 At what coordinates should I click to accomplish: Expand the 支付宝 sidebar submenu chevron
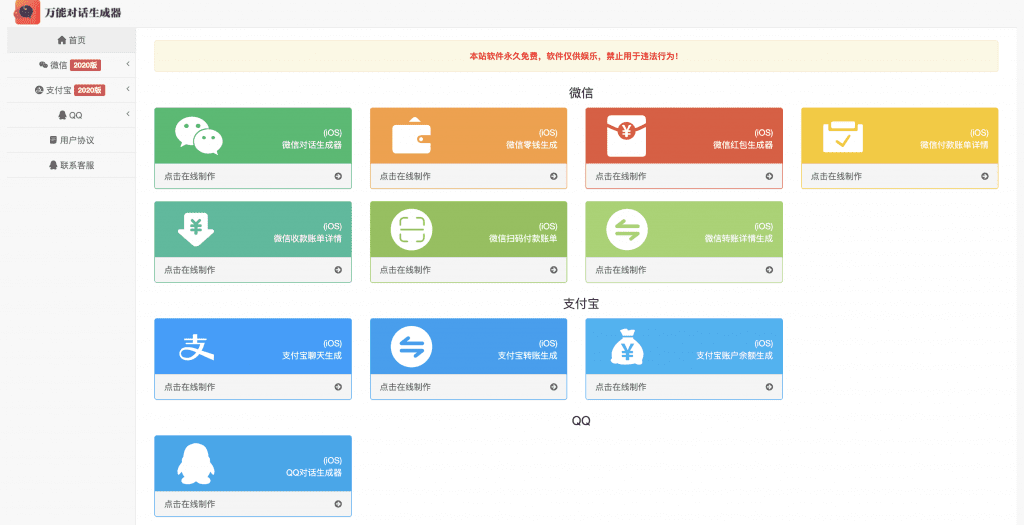128,89
